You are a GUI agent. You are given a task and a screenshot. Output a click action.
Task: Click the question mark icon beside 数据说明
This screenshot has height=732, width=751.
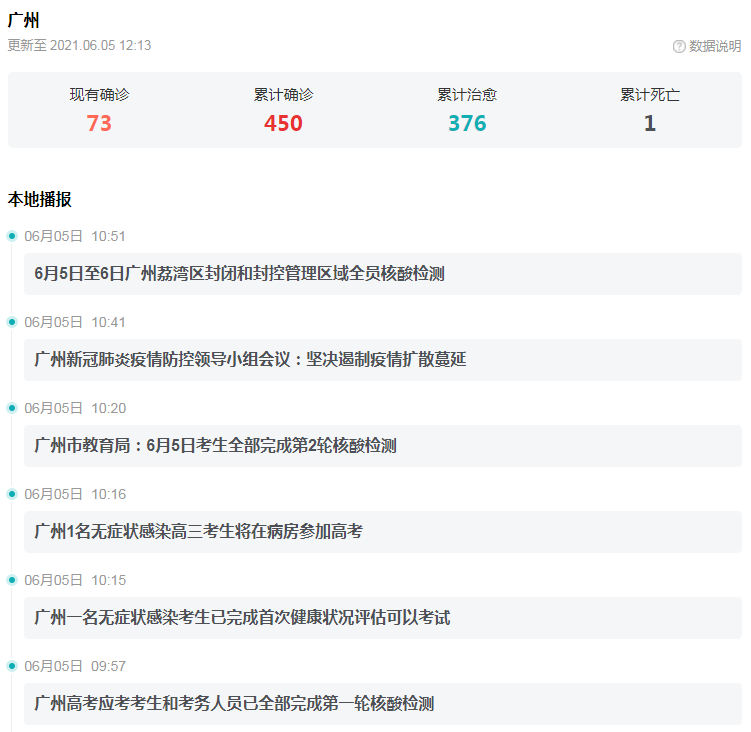pyautogui.click(x=679, y=46)
